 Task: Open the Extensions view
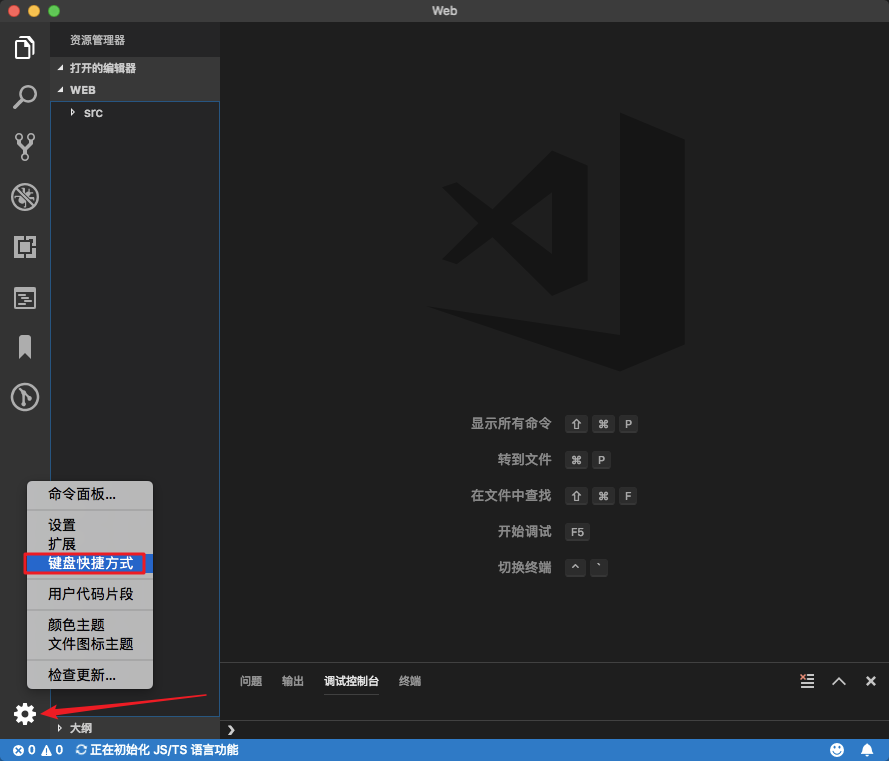(x=25, y=247)
